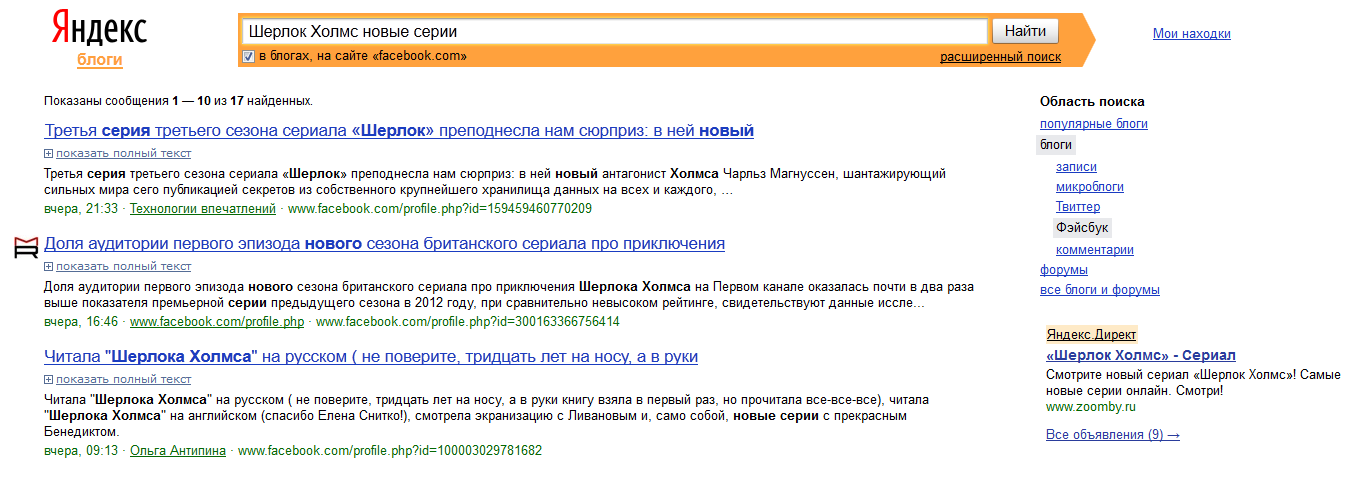The height and width of the screenshot is (477, 1346).
Task: Open result titled Читала Шерлока Холмса
Action: [371, 357]
